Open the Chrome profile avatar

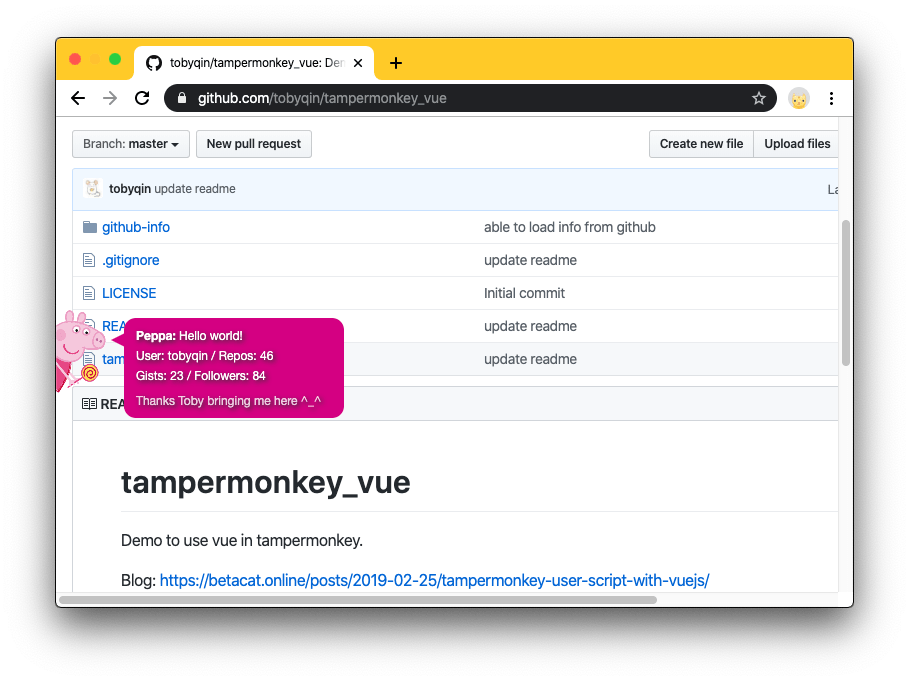point(799,99)
